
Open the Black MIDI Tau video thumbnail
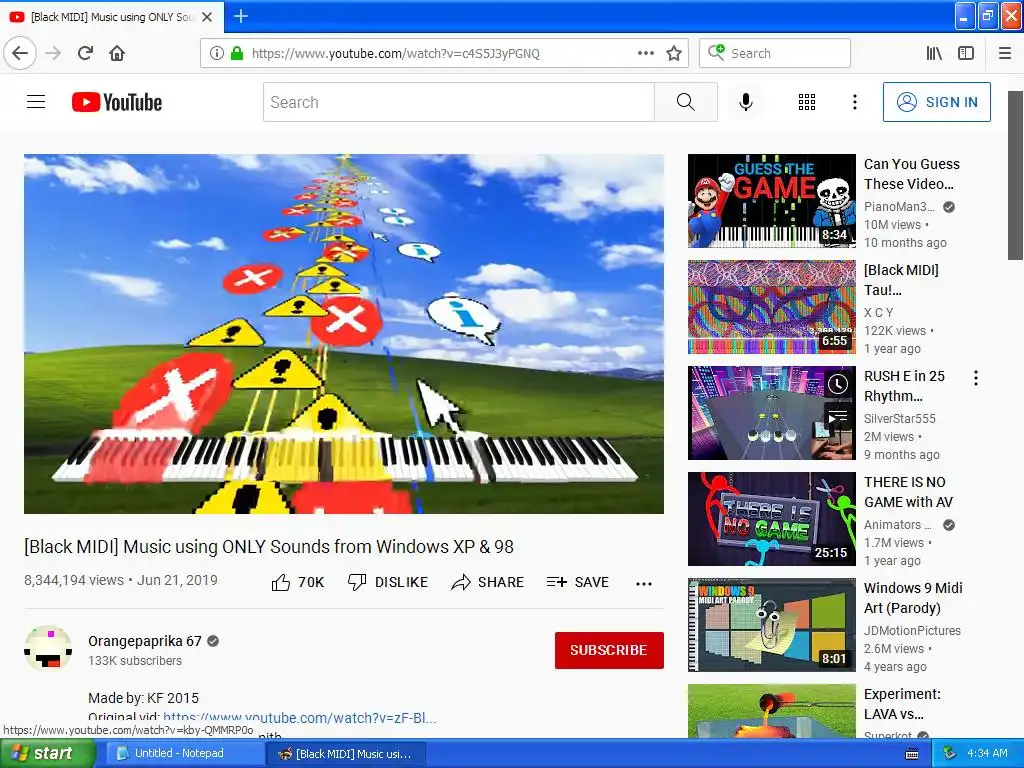point(771,307)
